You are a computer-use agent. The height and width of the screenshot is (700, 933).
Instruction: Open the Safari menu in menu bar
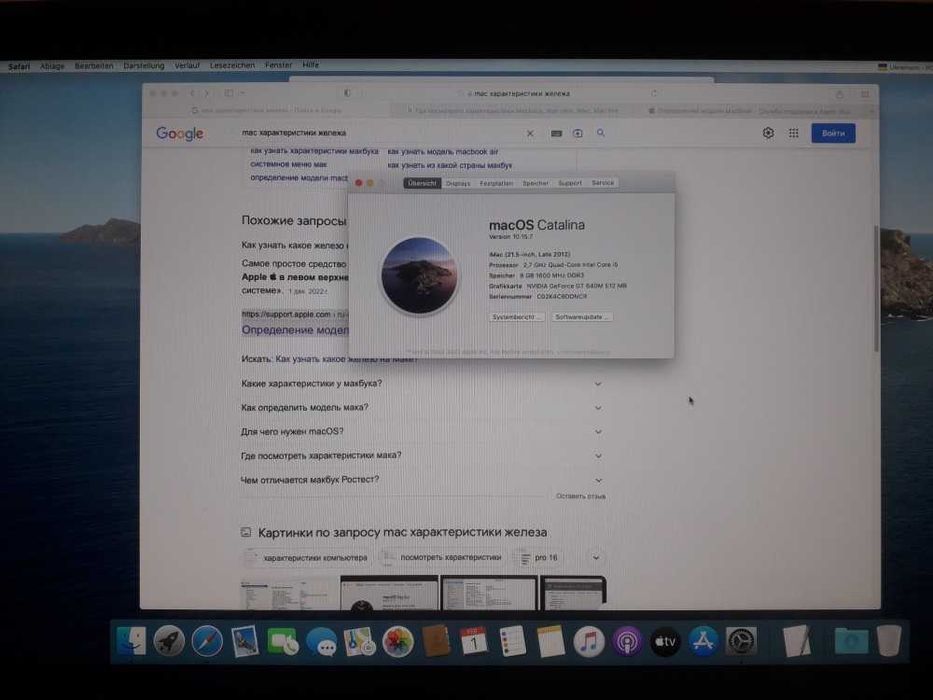point(19,67)
